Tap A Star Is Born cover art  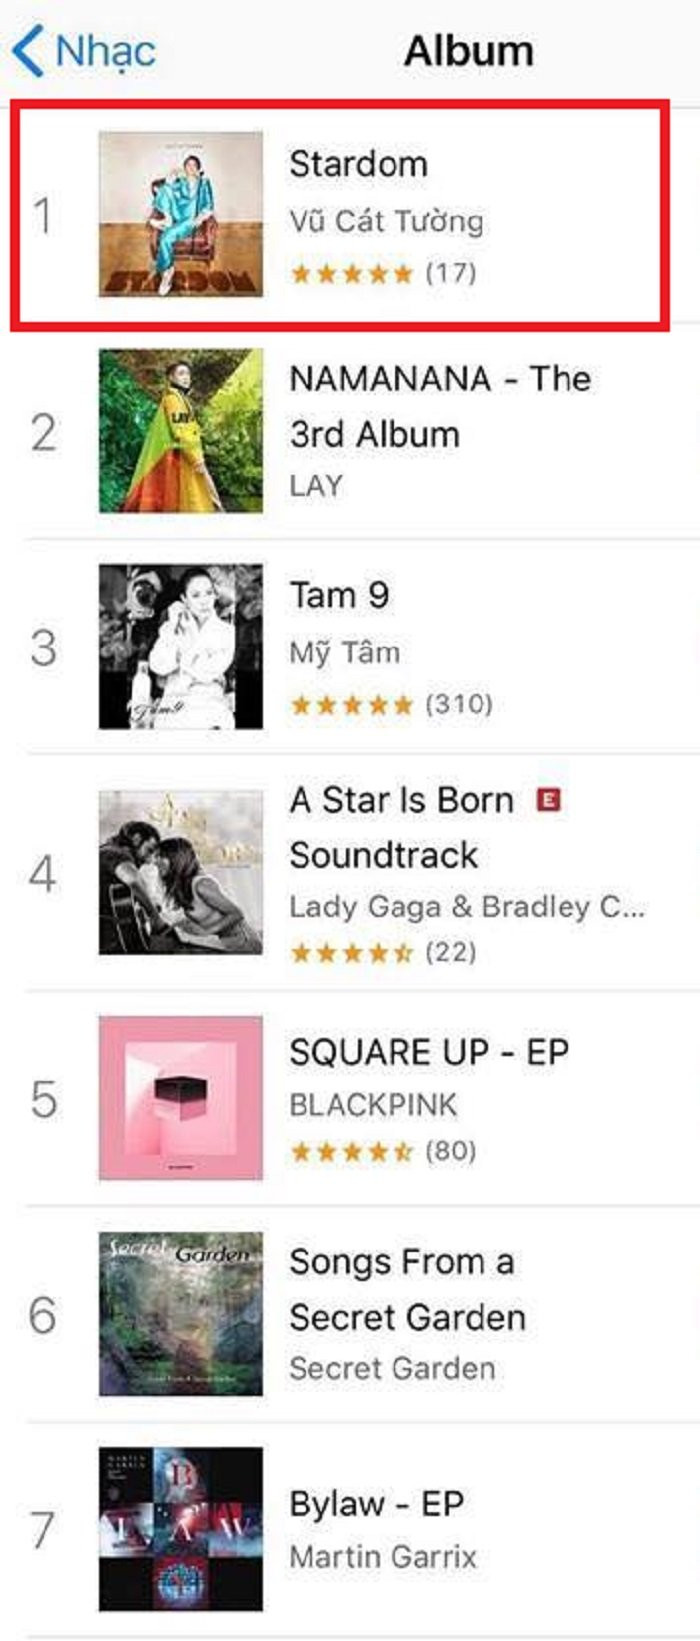pyautogui.click(x=181, y=873)
